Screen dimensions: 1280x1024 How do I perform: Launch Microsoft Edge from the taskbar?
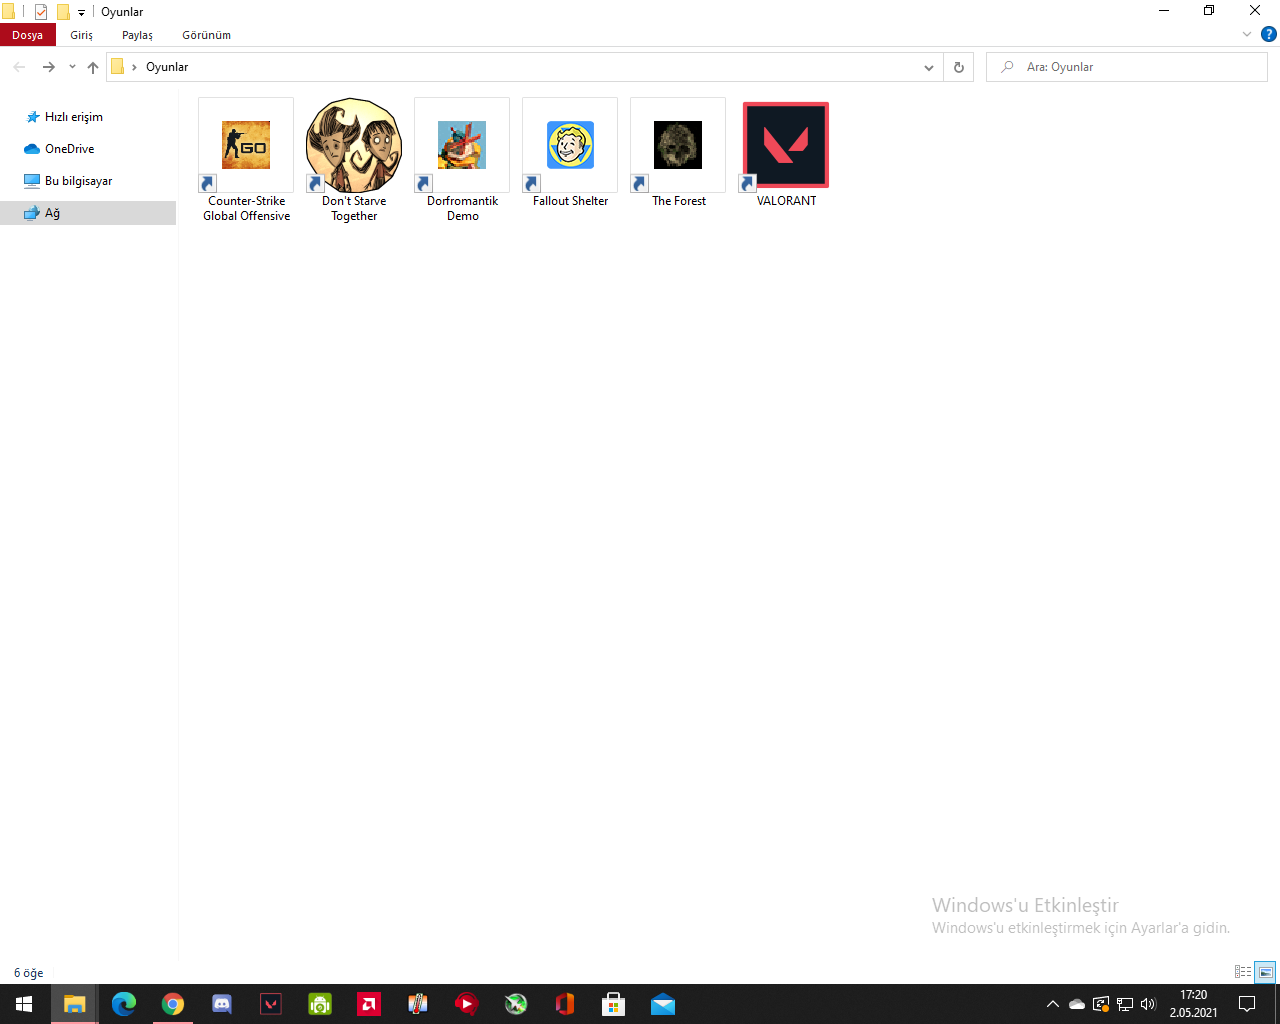coord(123,1004)
